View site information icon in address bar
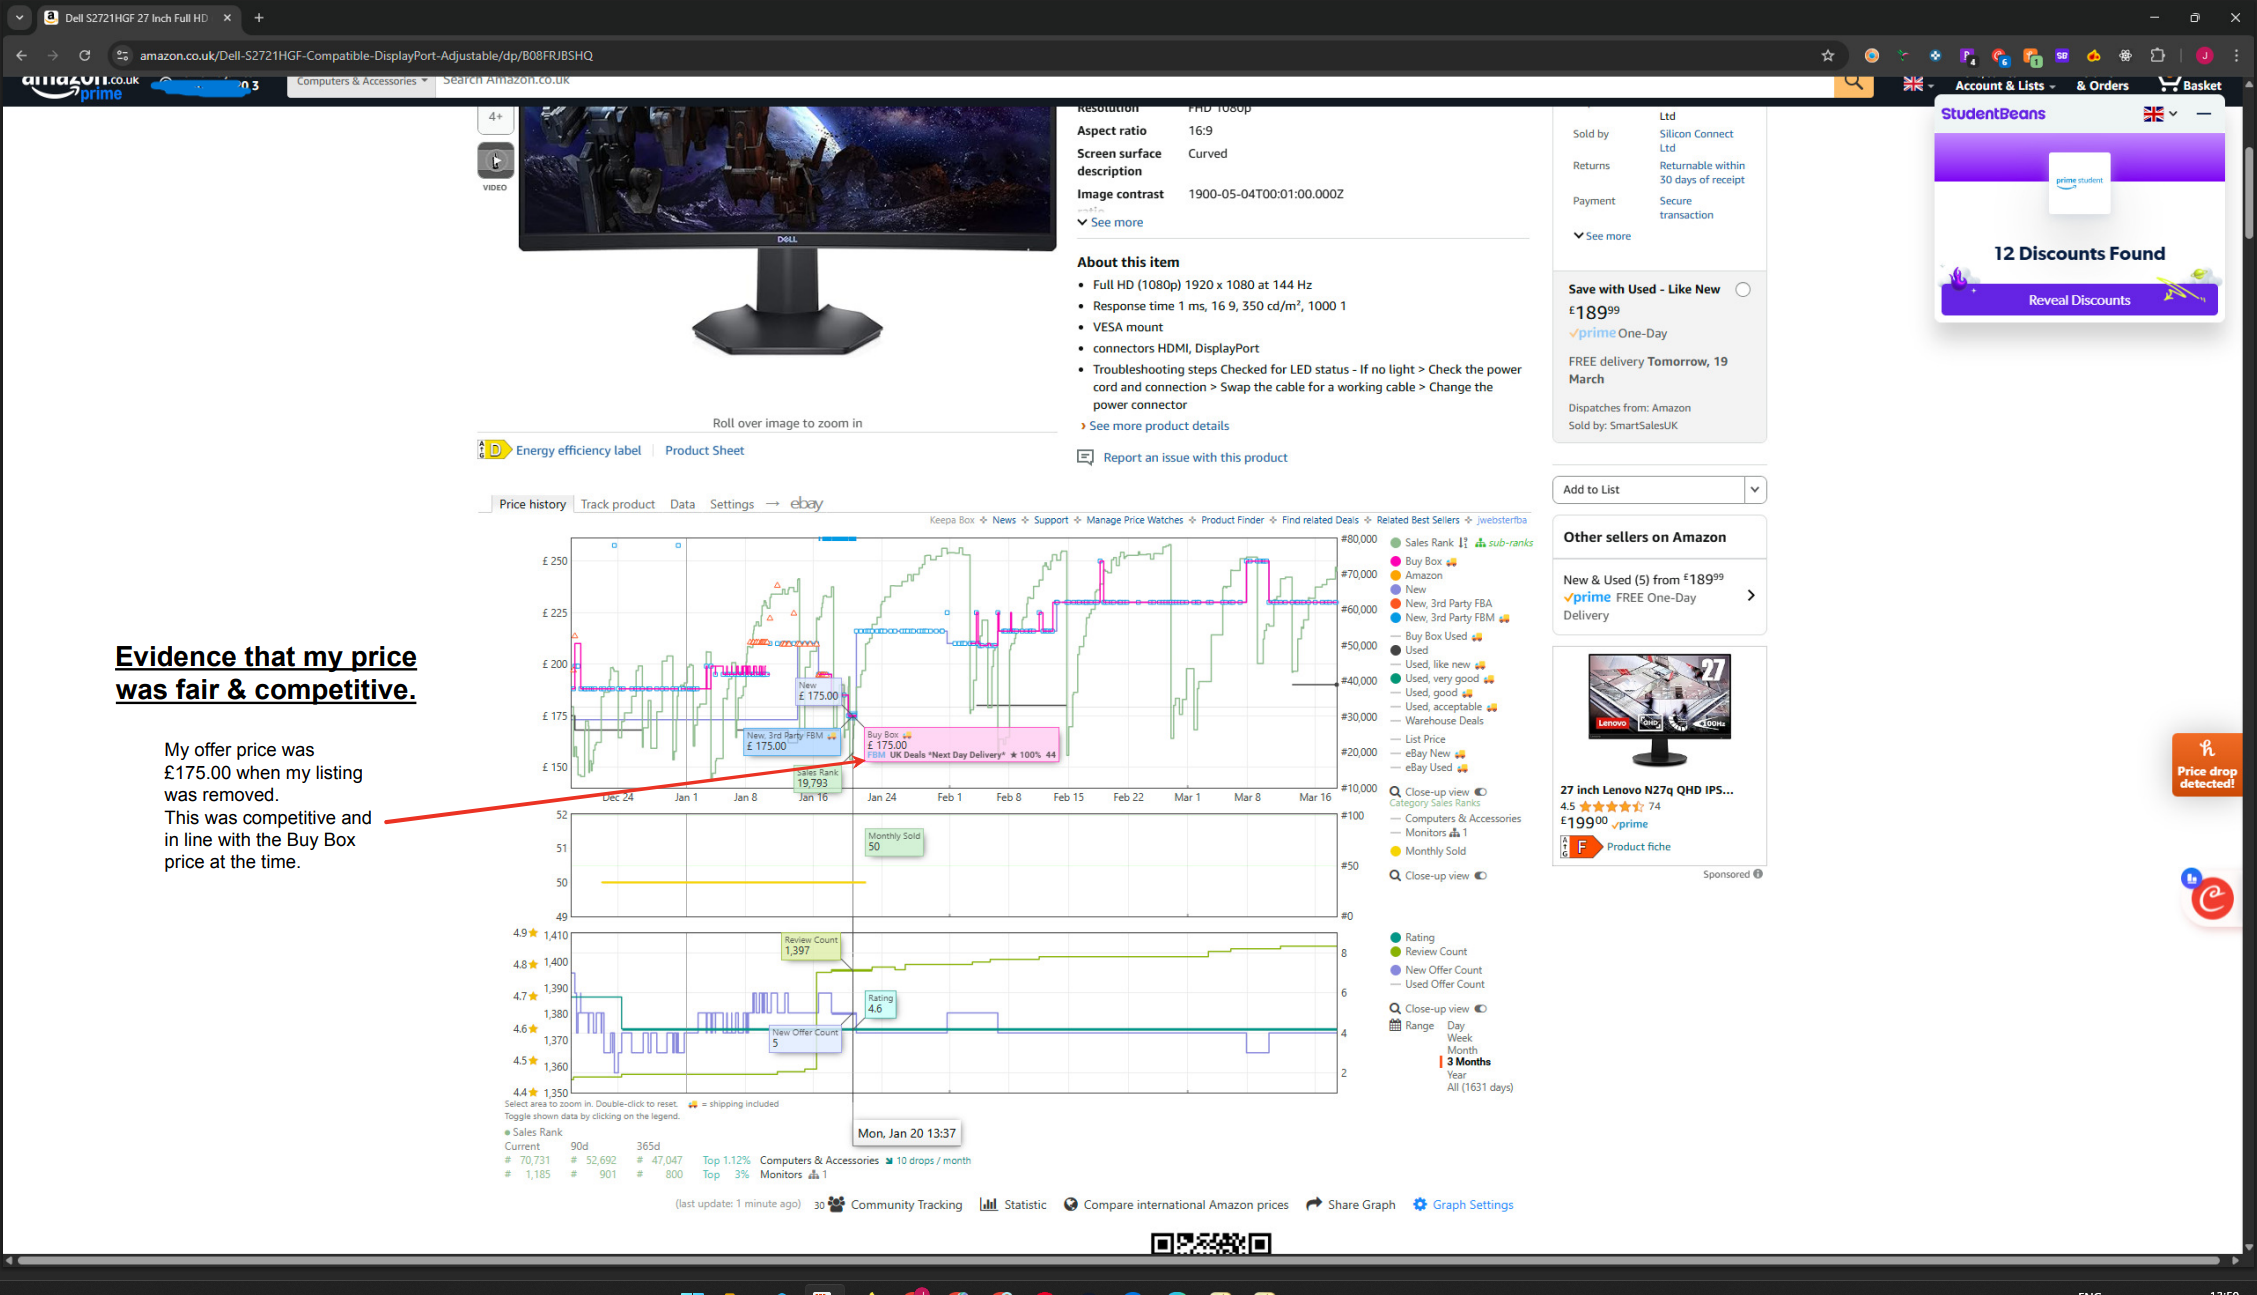 (122, 56)
